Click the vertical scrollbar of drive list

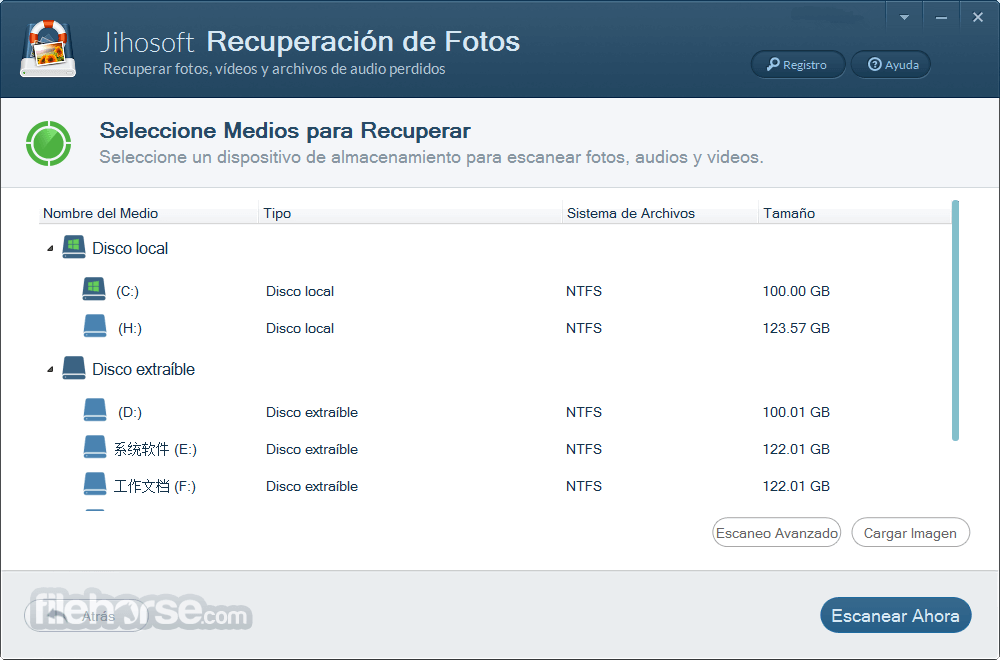955,320
